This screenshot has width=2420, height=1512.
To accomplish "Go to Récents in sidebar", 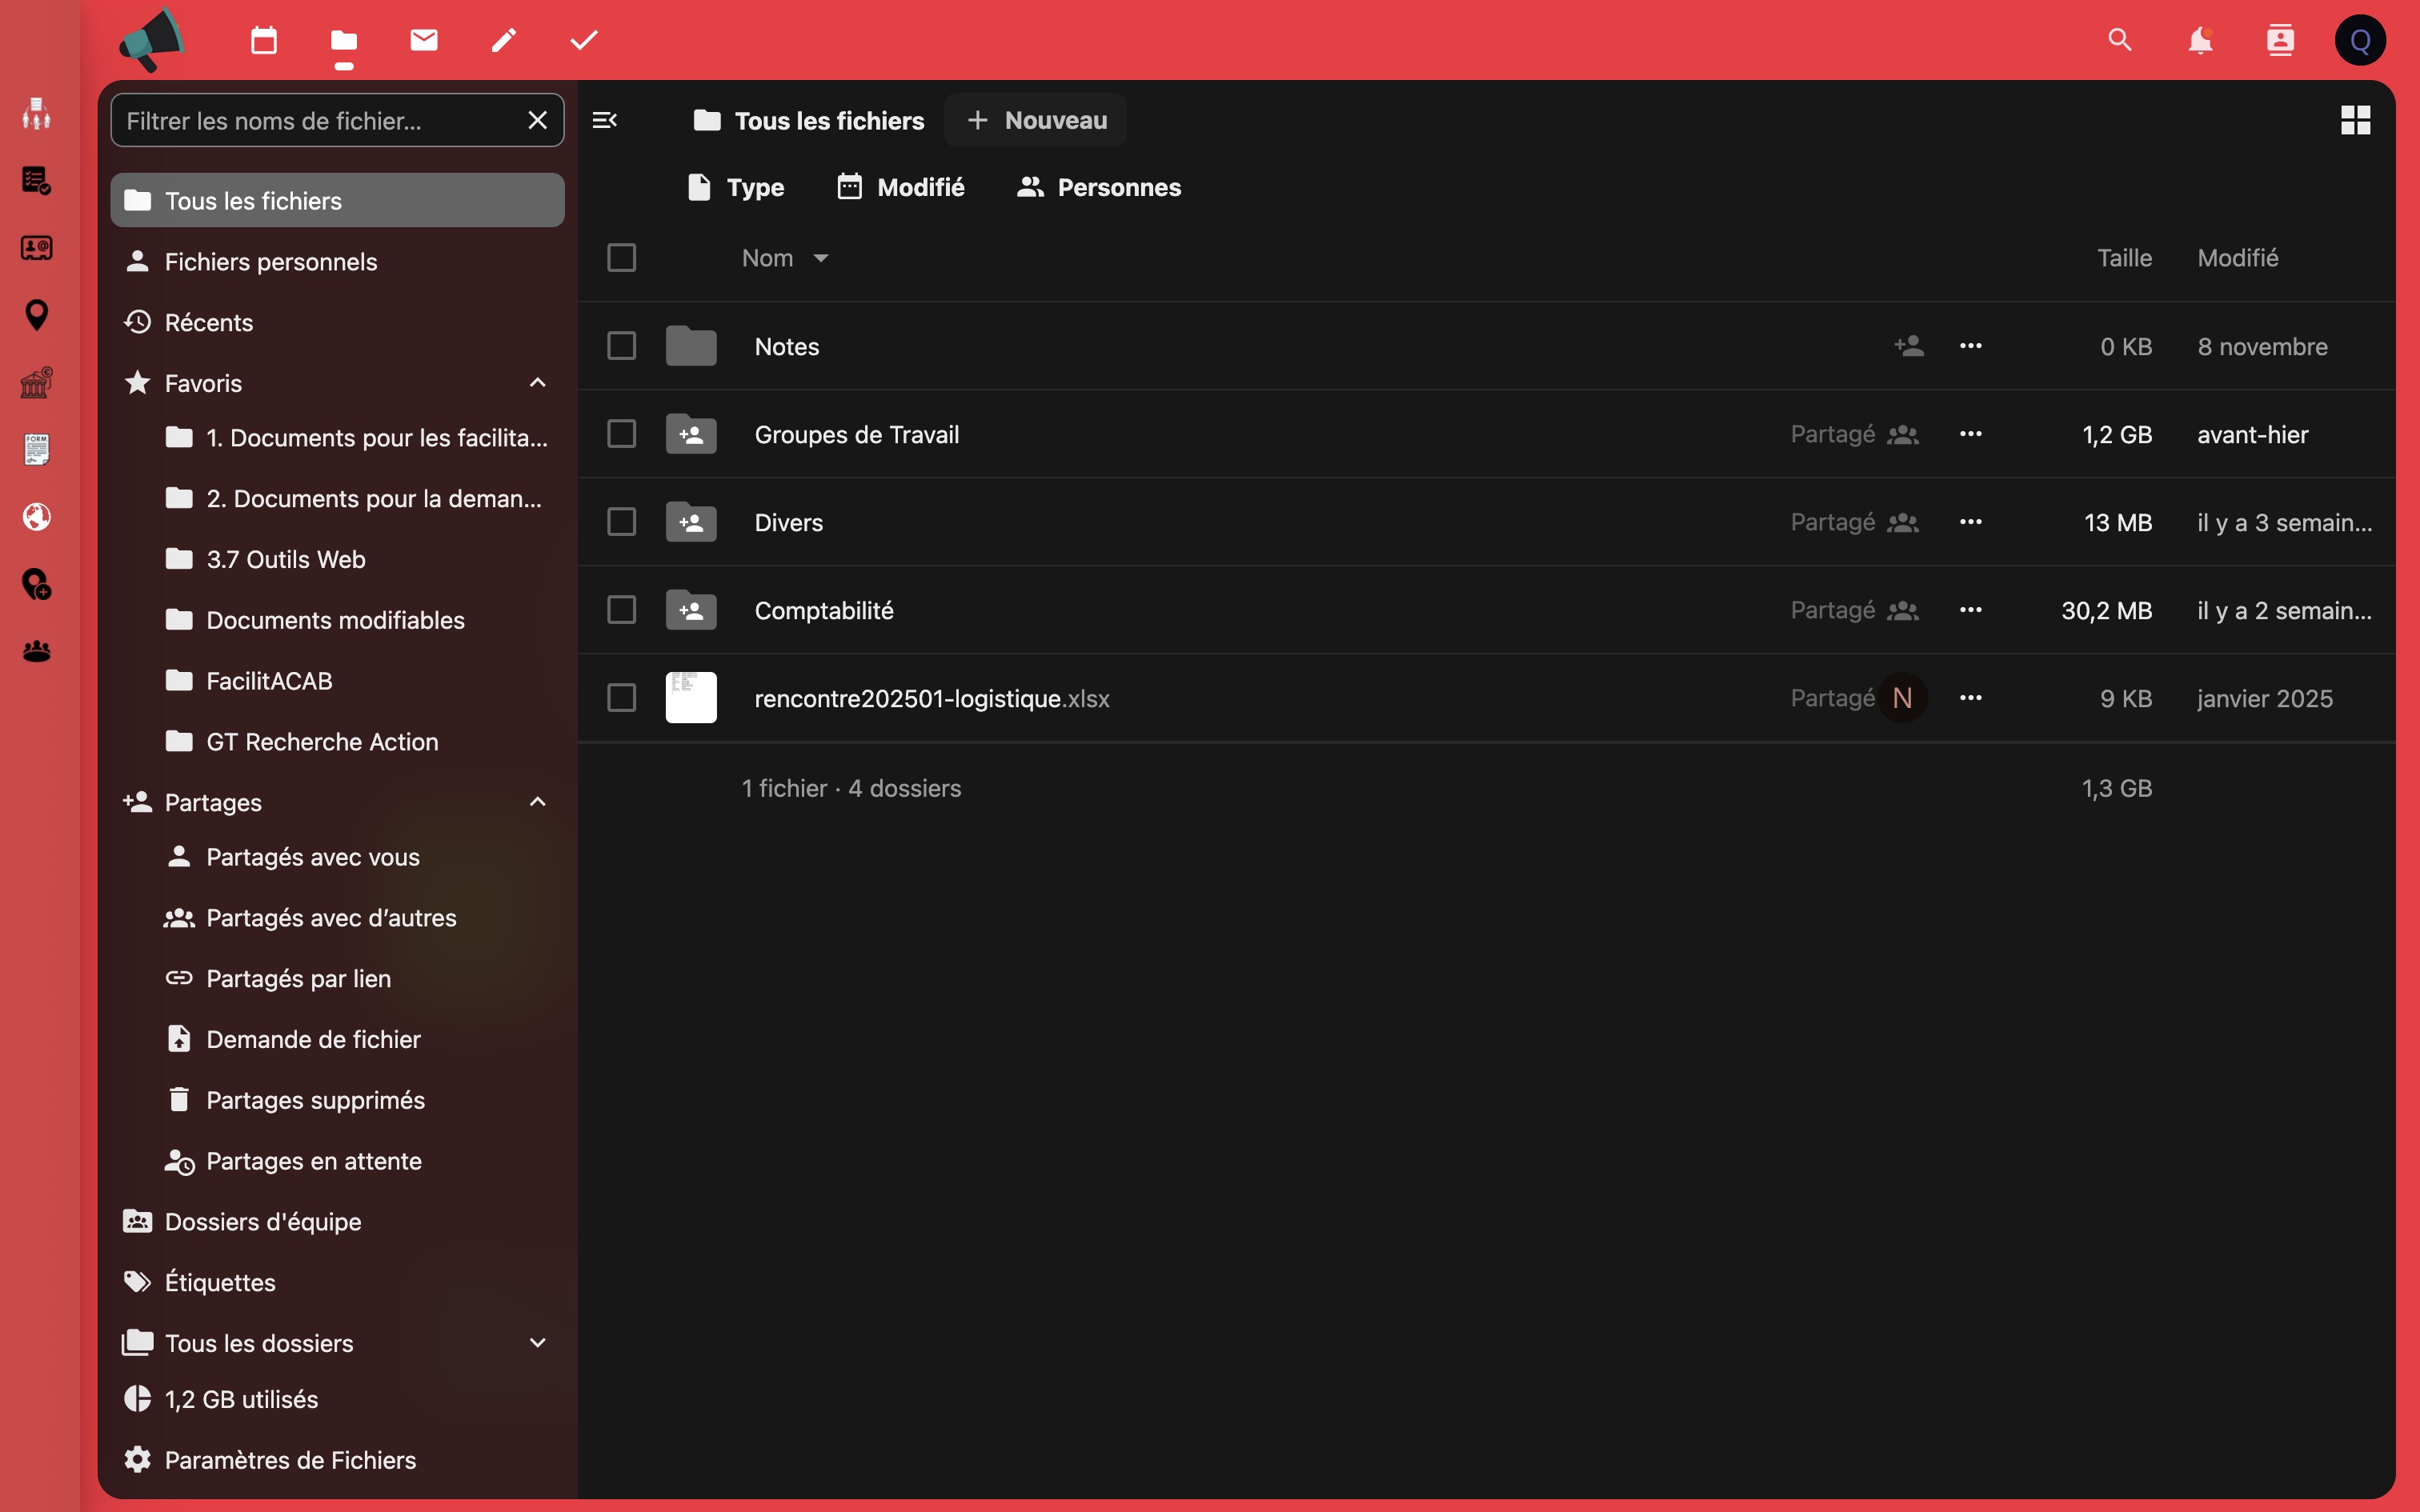I will tap(208, 322).
